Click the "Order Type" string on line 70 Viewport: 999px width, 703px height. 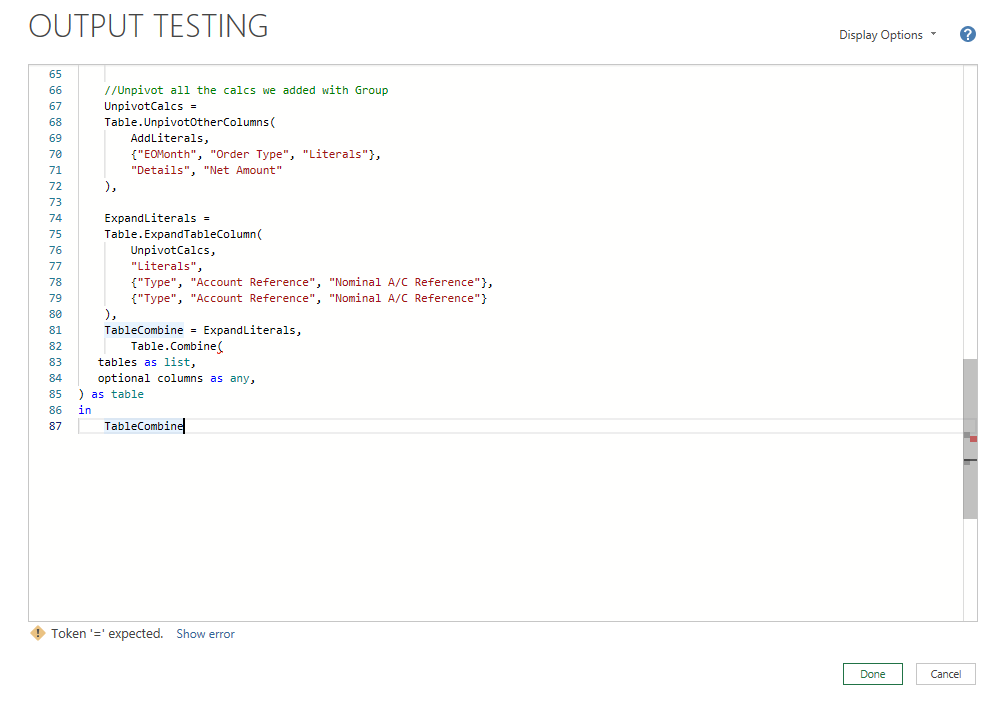(250, 154)
